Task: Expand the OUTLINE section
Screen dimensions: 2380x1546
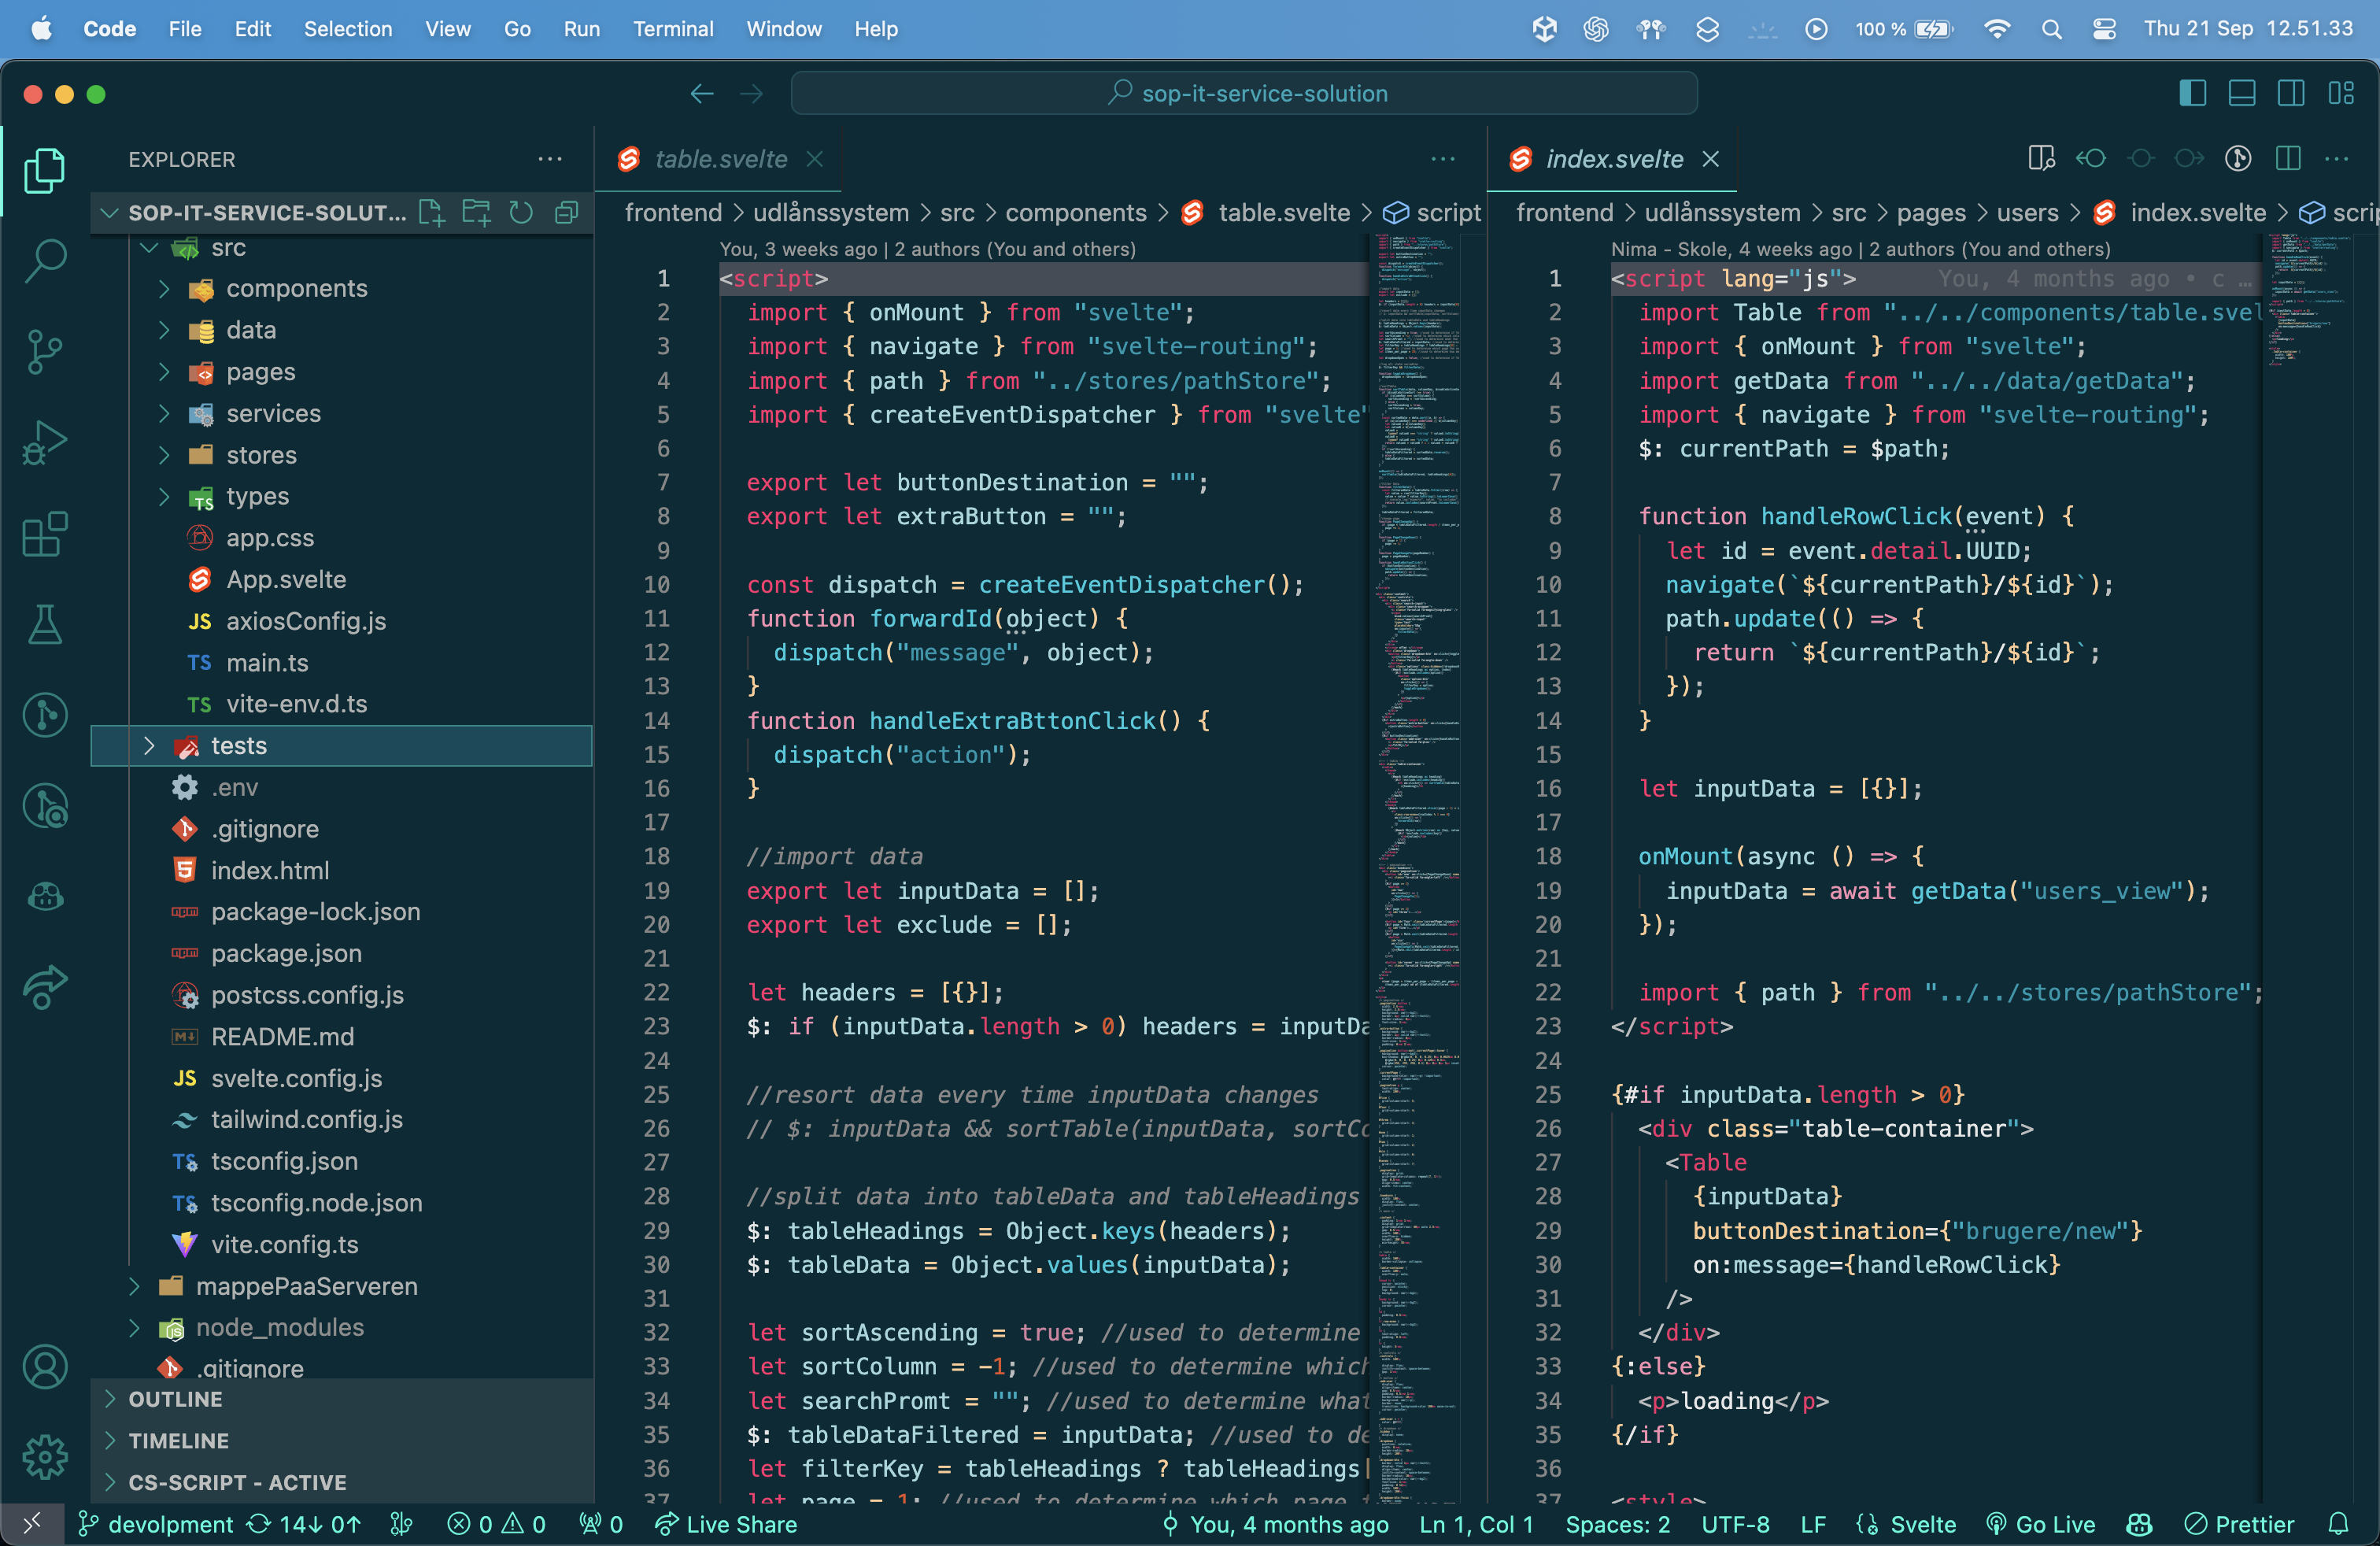Action: [x=342, y=1399]
